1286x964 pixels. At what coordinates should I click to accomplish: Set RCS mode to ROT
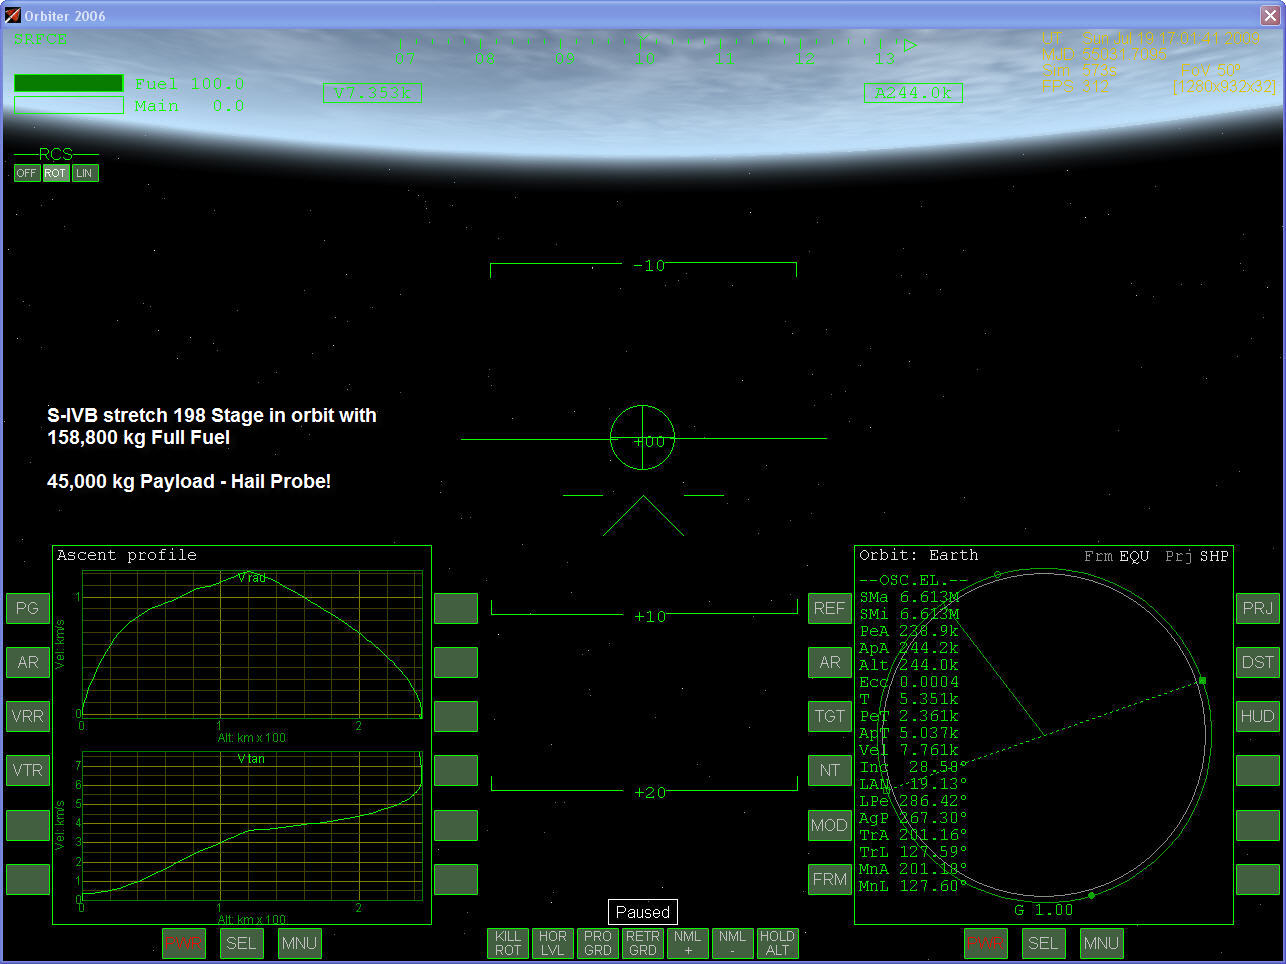pyautogui.click(x=56, y=173)
